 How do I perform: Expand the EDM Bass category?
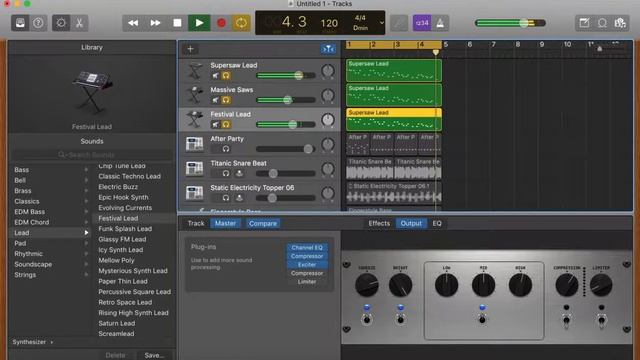point(86,211)
